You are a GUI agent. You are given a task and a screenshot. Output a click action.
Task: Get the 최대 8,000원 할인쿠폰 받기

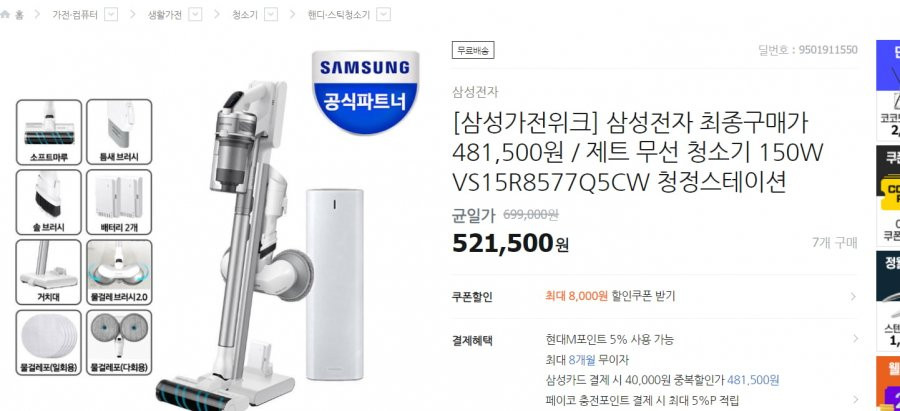pos(610,296)
